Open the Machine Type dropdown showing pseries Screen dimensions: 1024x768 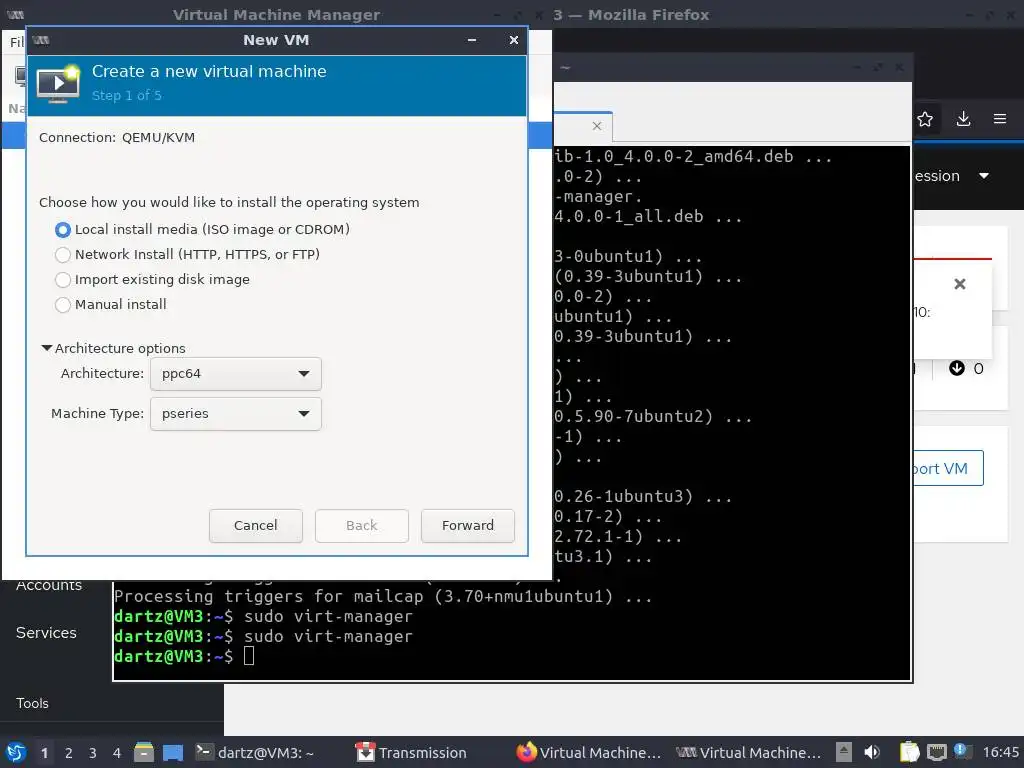tap(236, 413)
